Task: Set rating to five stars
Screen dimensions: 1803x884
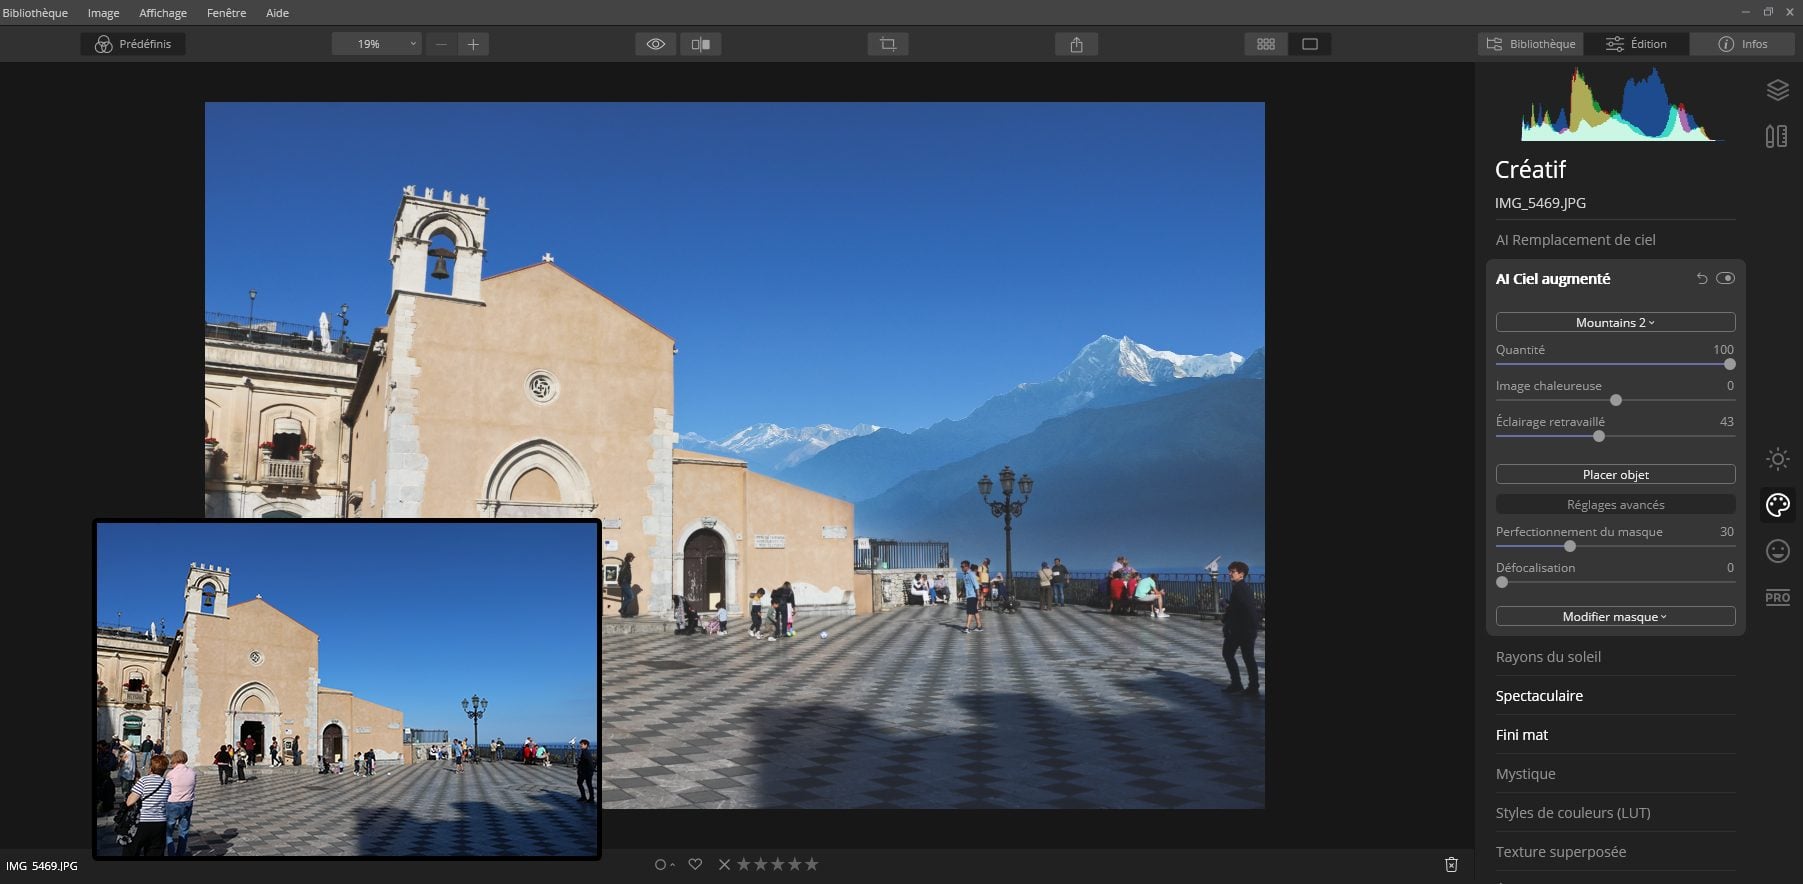Action: tap(811, 864)
